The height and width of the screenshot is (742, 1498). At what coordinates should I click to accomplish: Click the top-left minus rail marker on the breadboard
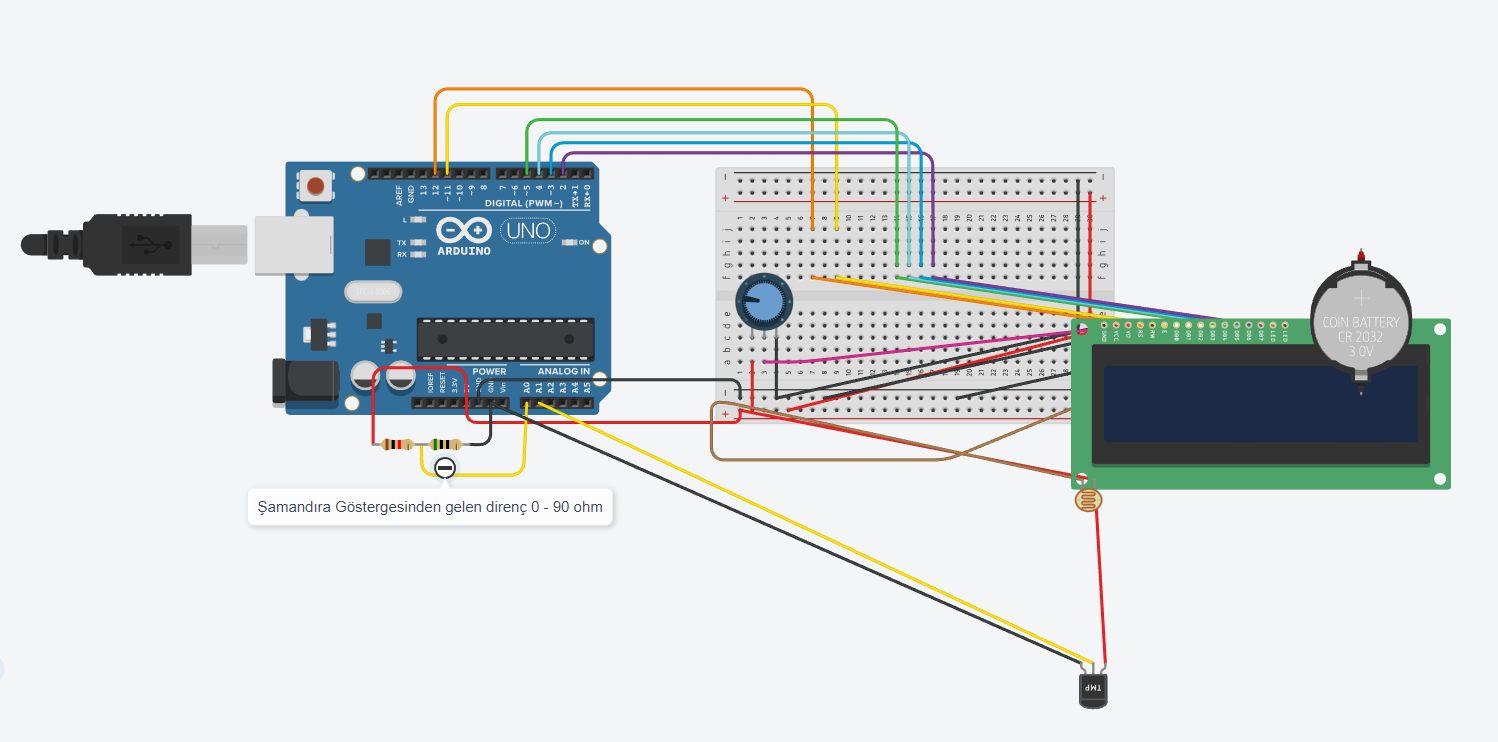tap(725, 177)
